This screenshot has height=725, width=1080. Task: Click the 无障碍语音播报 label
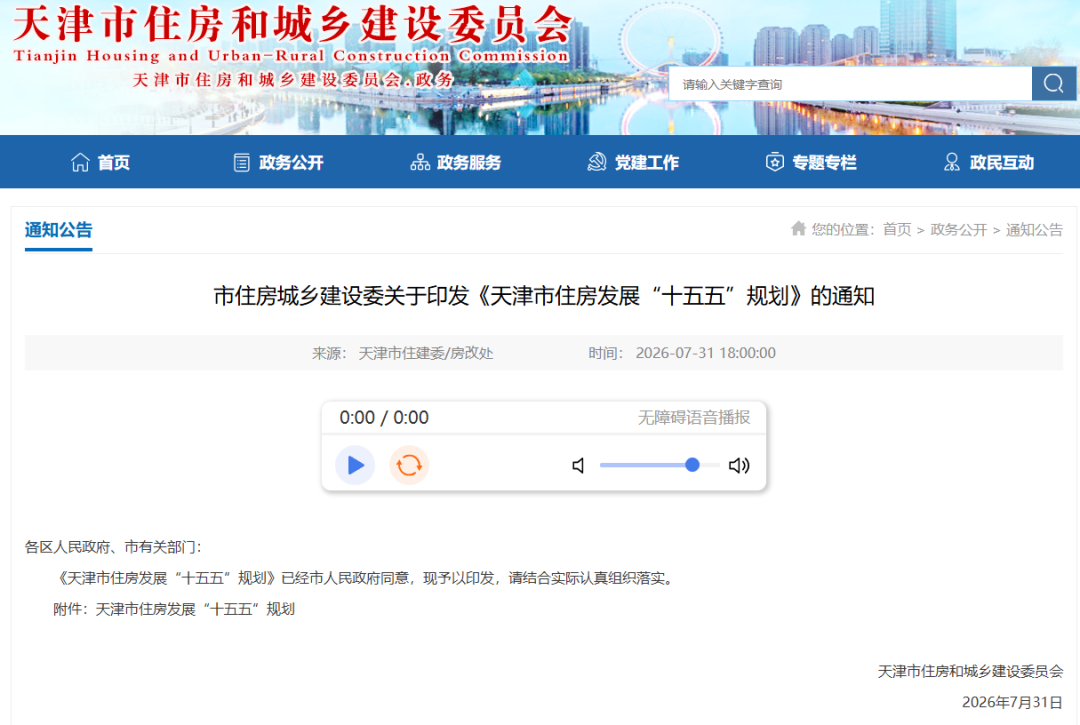694,417
